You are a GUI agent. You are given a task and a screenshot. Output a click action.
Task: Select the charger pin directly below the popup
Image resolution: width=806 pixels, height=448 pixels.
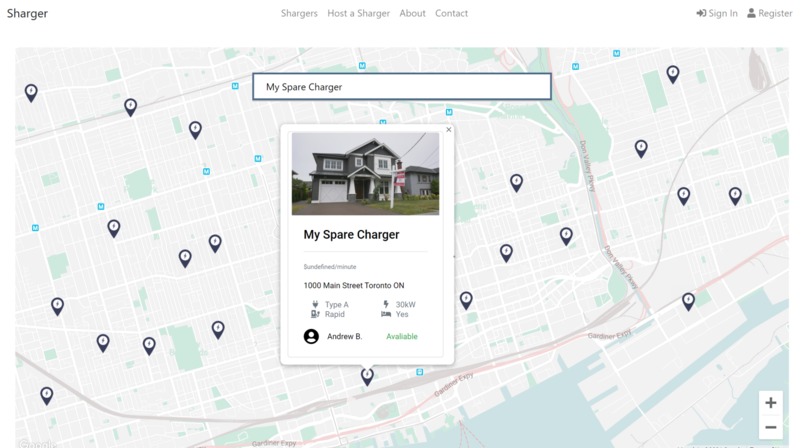[367, 377]
